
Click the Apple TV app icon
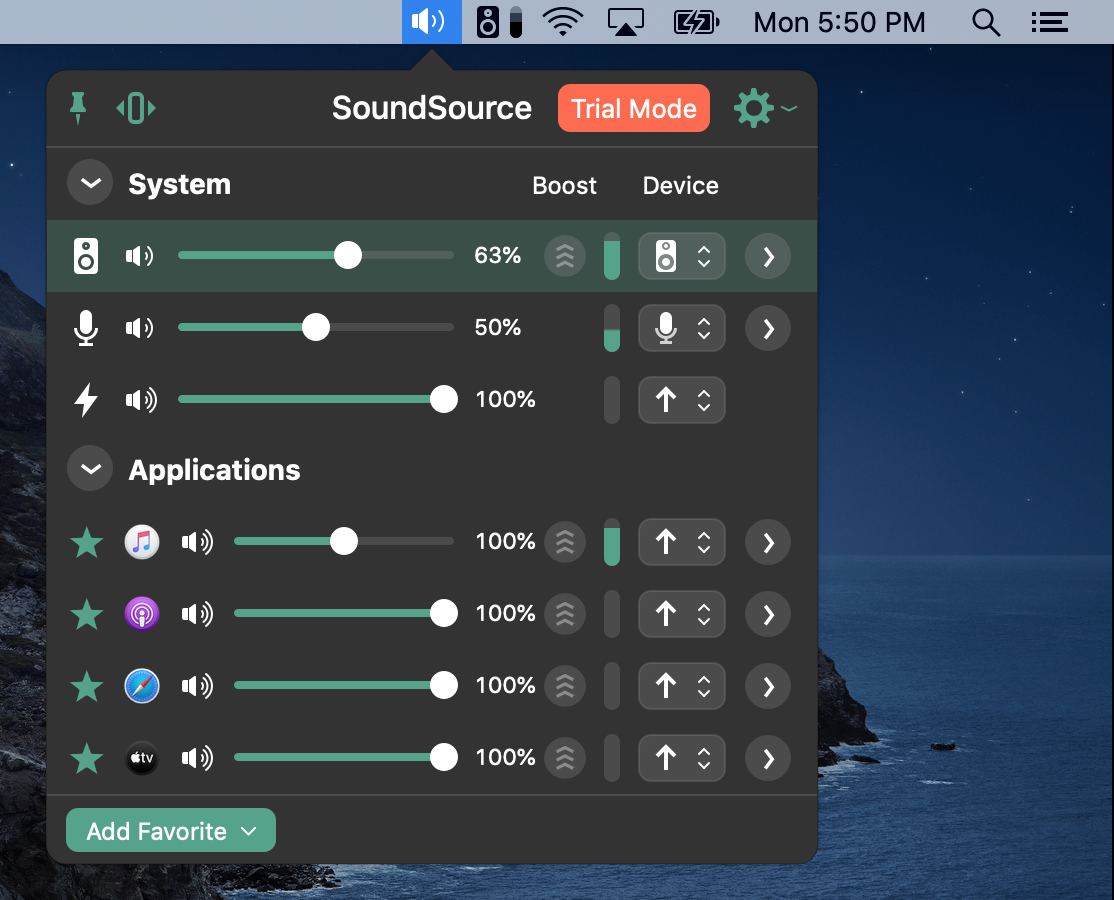142,759
